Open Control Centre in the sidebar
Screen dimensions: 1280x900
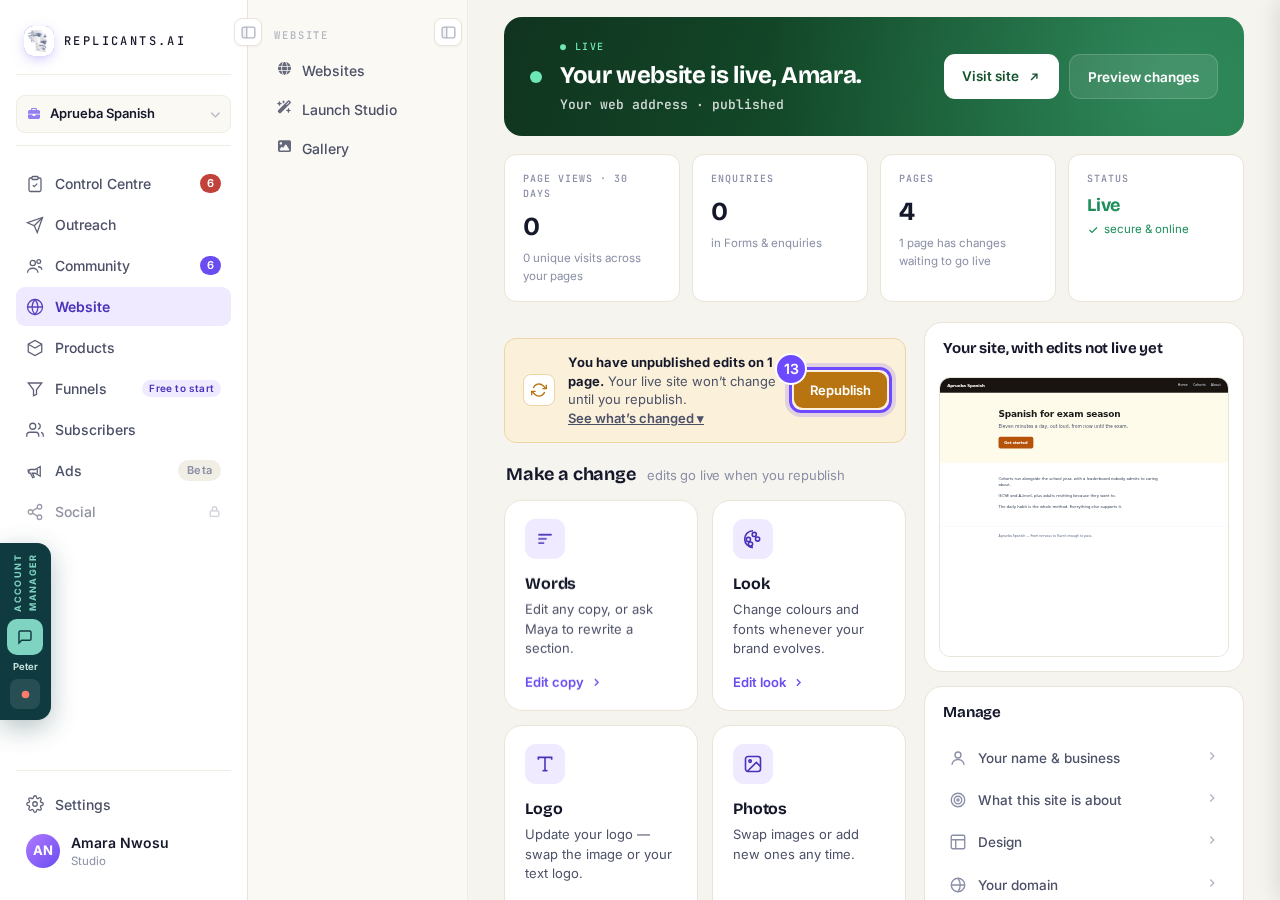(x=123, y=184)
